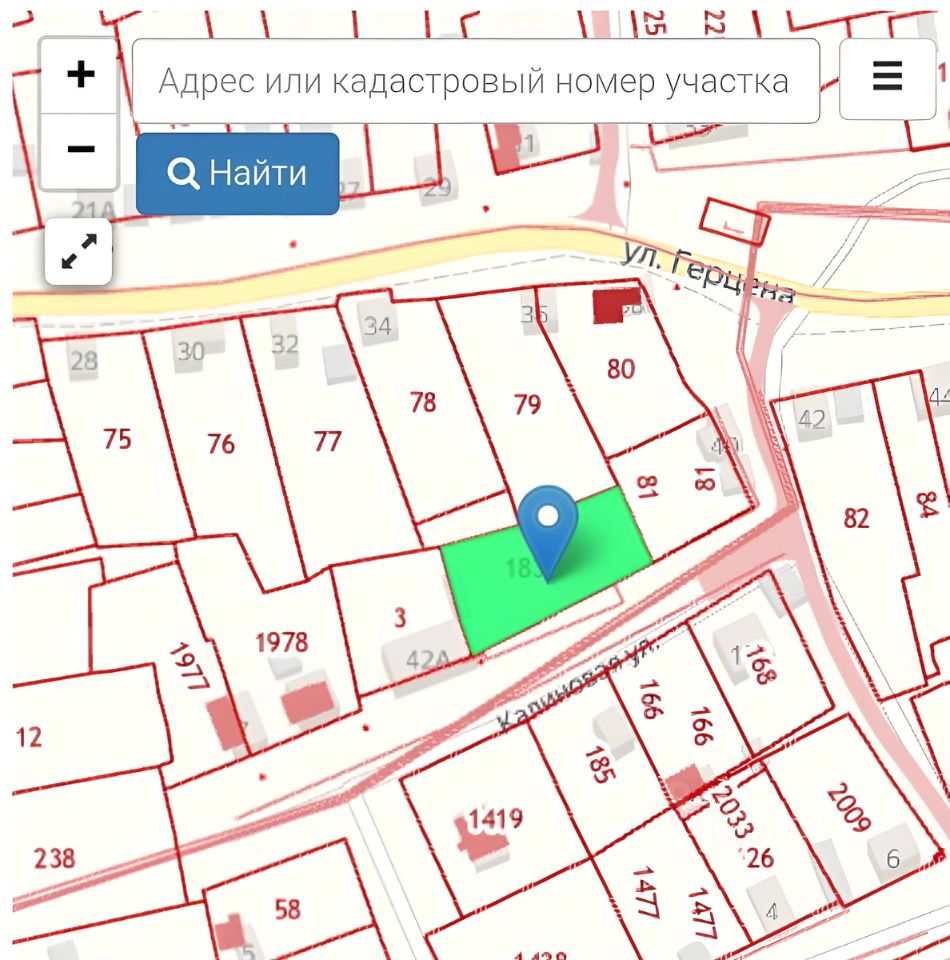Select parcel 26 on the map
Viewport: 950px width, 960px height.
click(x=760, y=858)
